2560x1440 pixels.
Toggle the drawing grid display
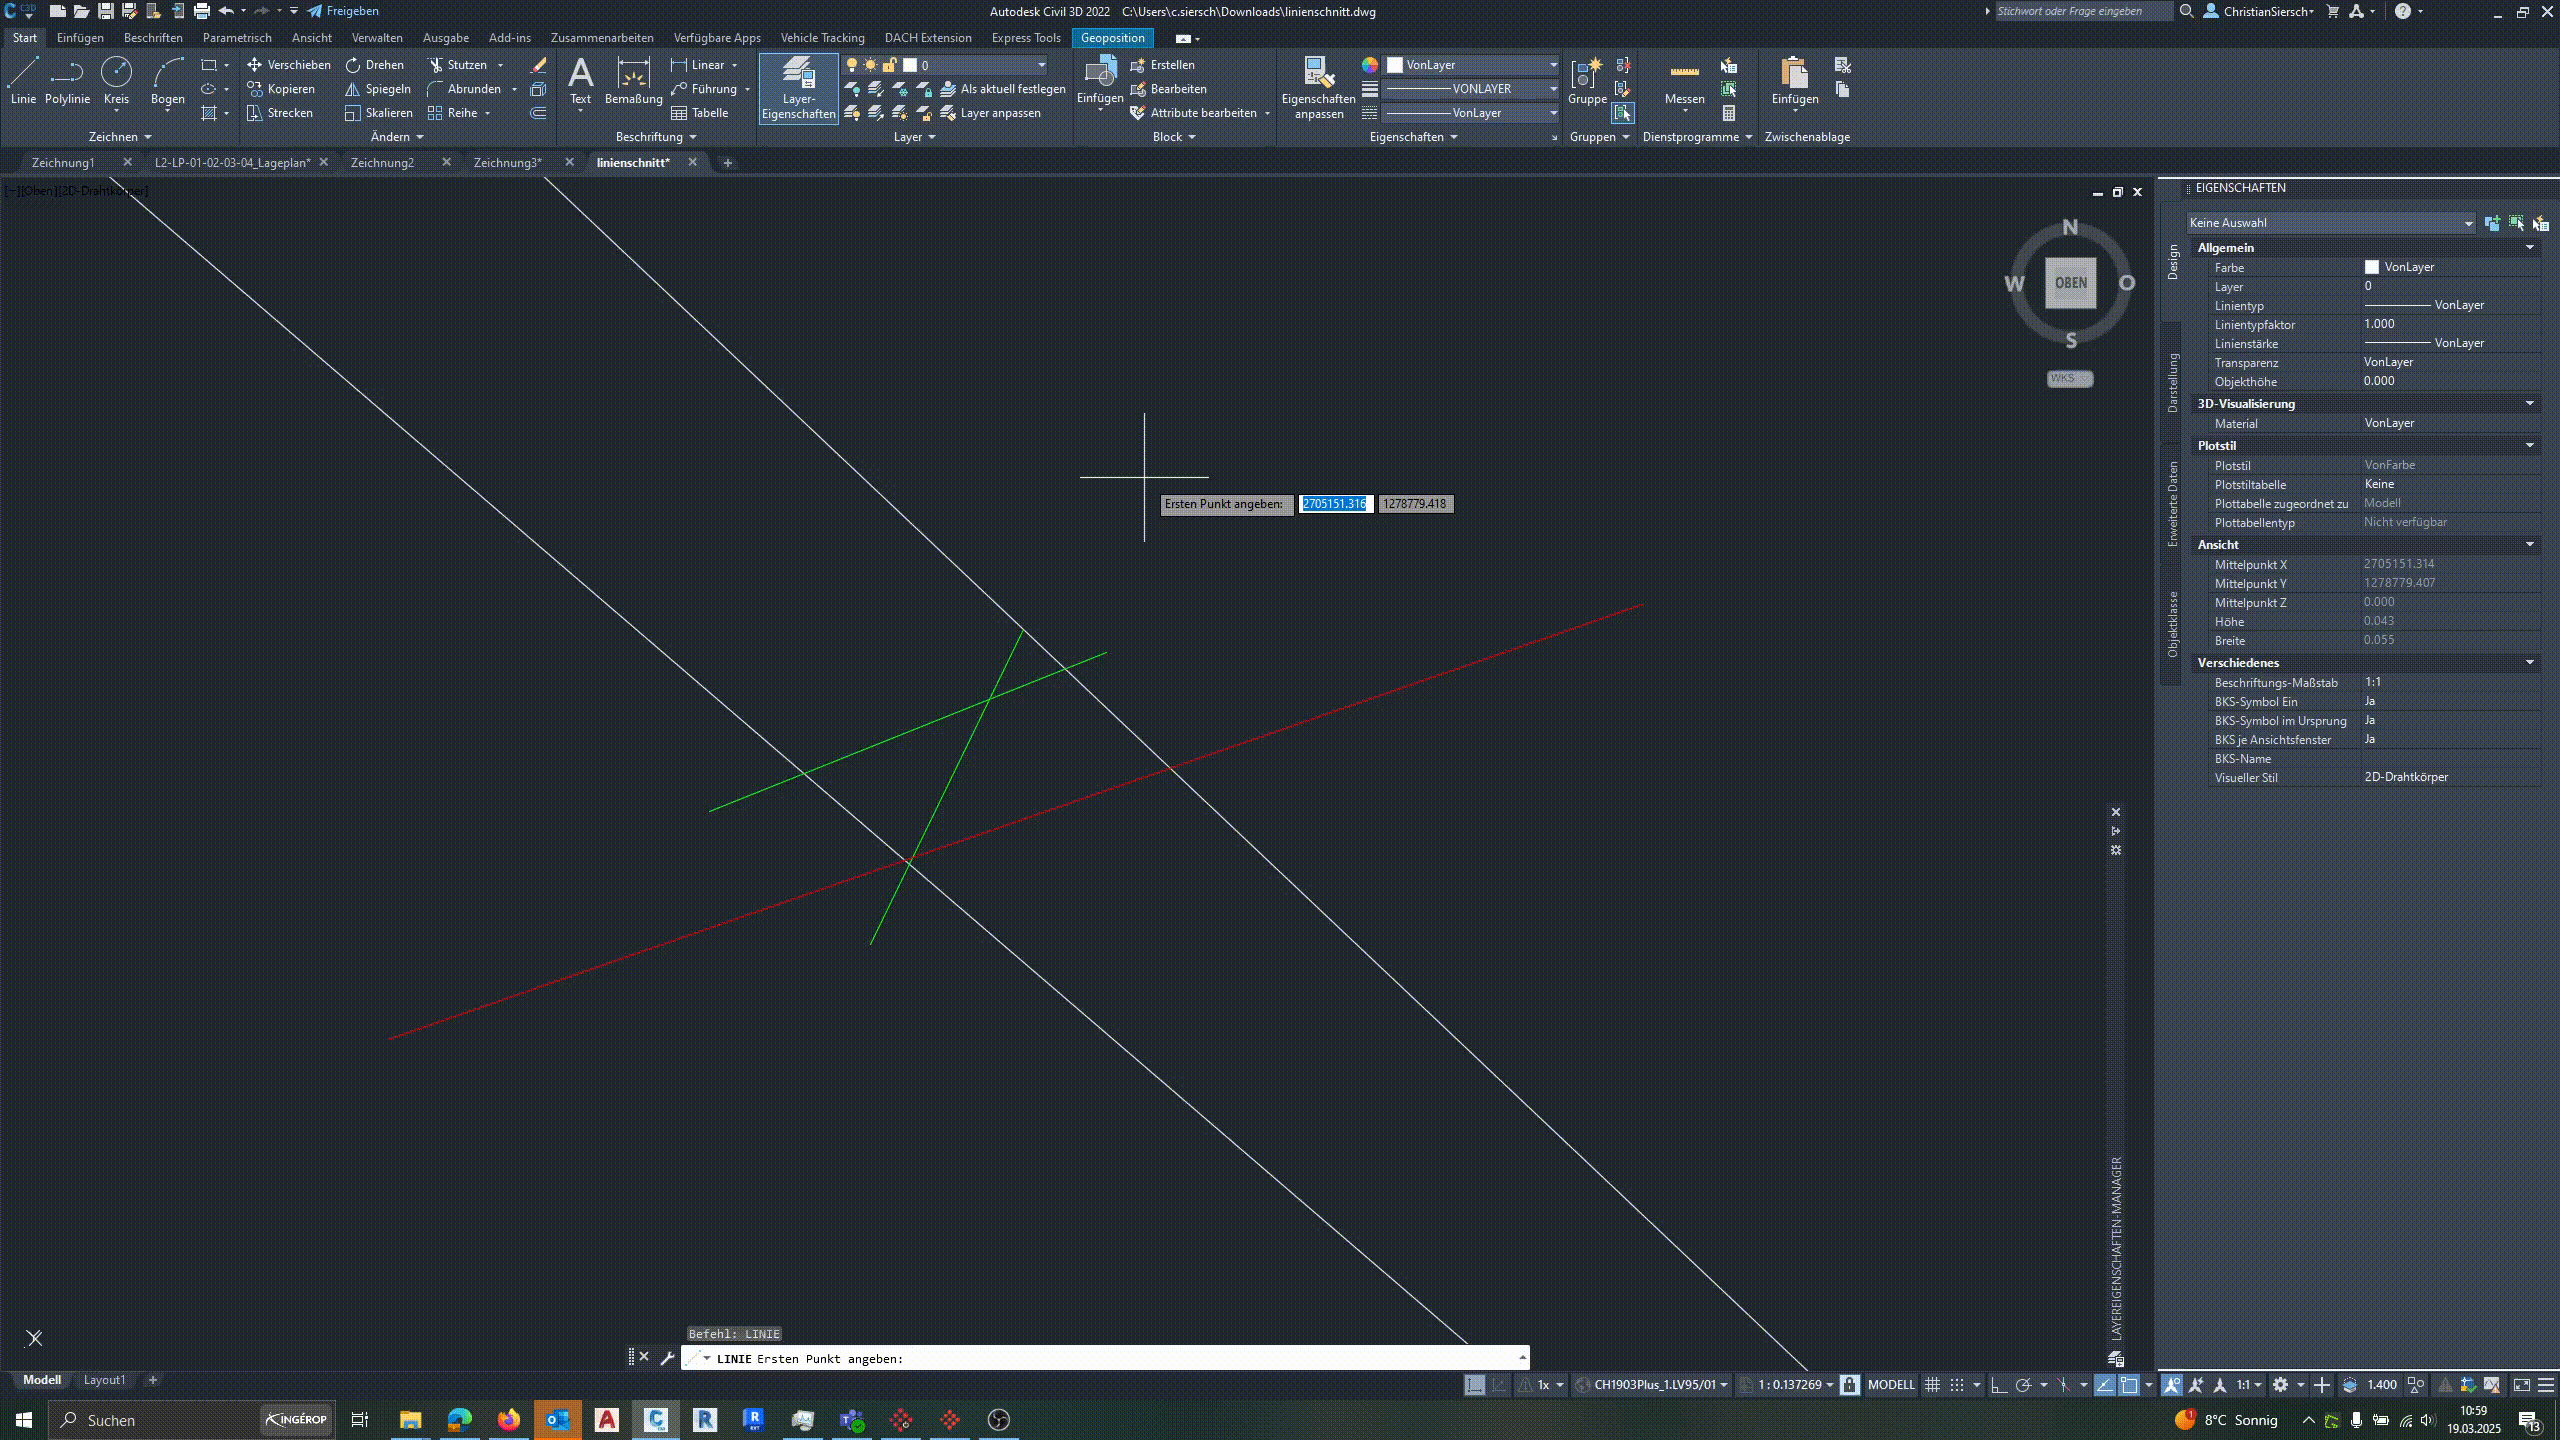coord(1932,1385)
